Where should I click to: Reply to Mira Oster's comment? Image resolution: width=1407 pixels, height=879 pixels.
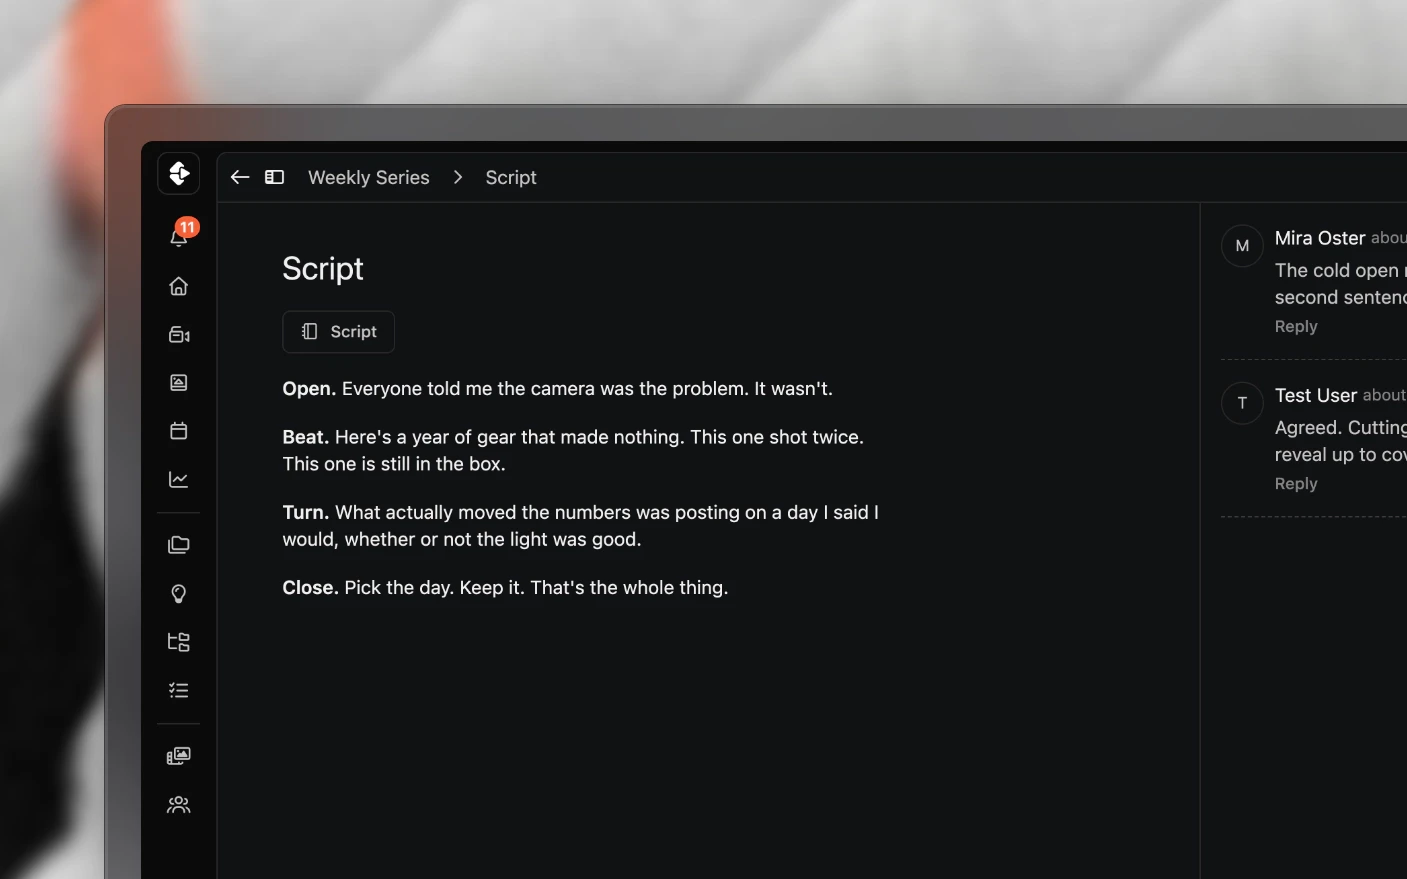(1296, 326)
